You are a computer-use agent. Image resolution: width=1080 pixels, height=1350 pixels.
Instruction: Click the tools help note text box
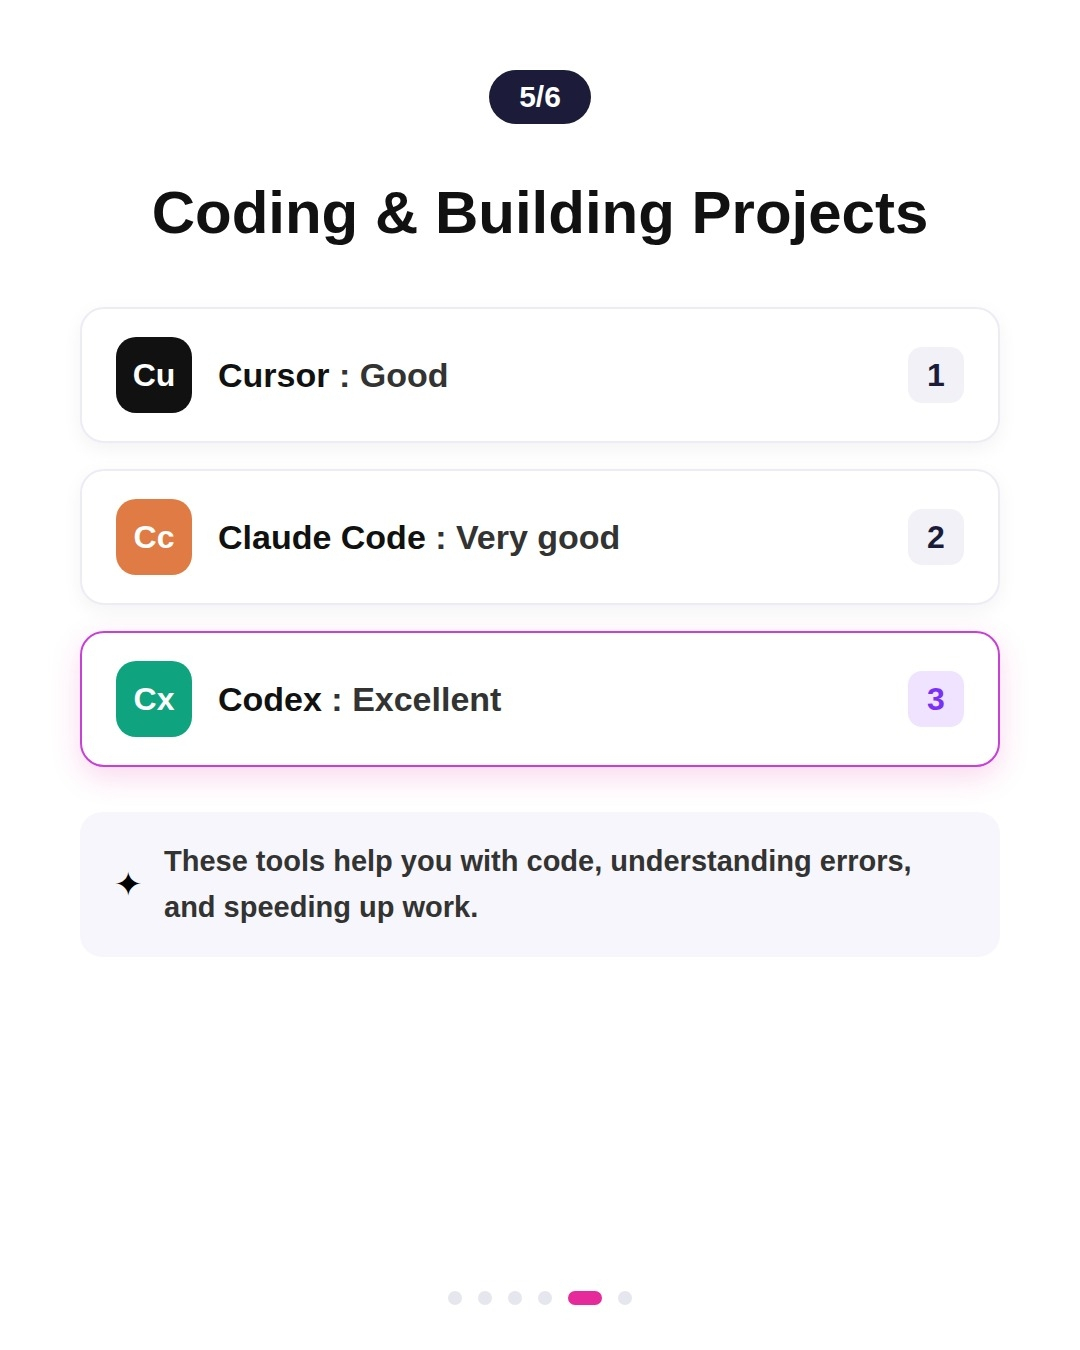pos(540,884)
